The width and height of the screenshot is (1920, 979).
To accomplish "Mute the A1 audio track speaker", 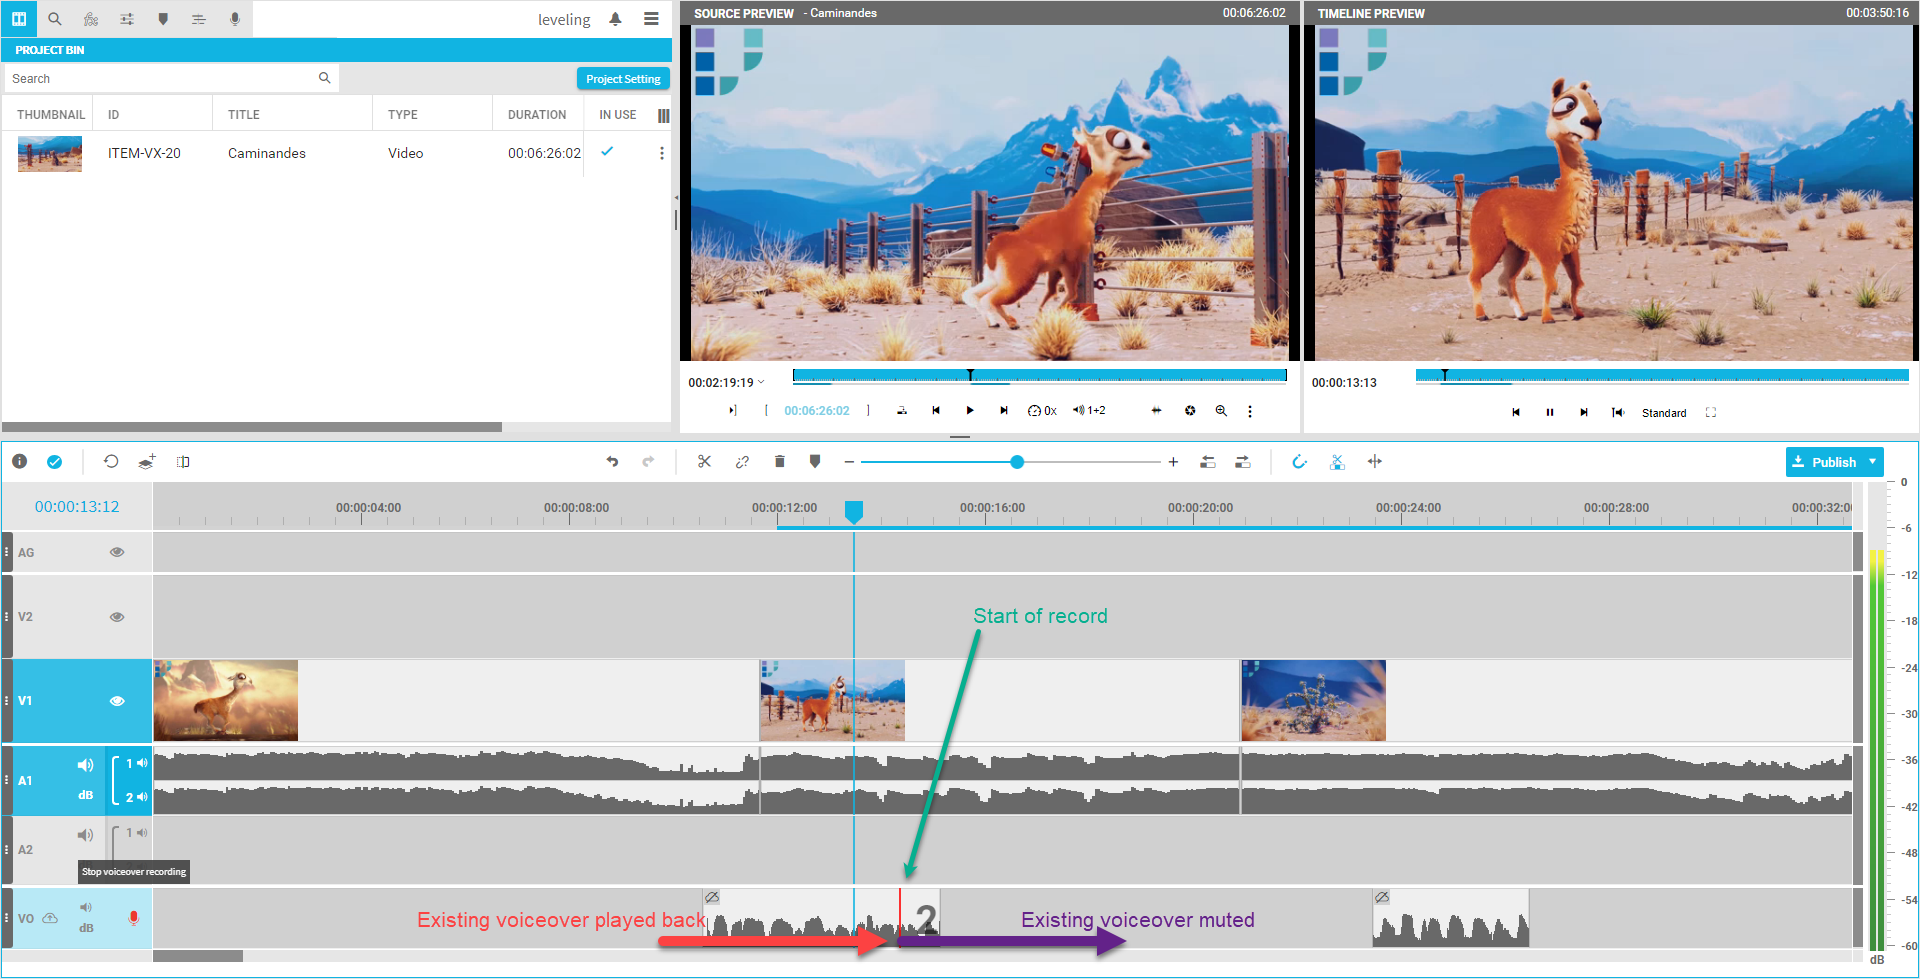I will [x=86, y=765].
